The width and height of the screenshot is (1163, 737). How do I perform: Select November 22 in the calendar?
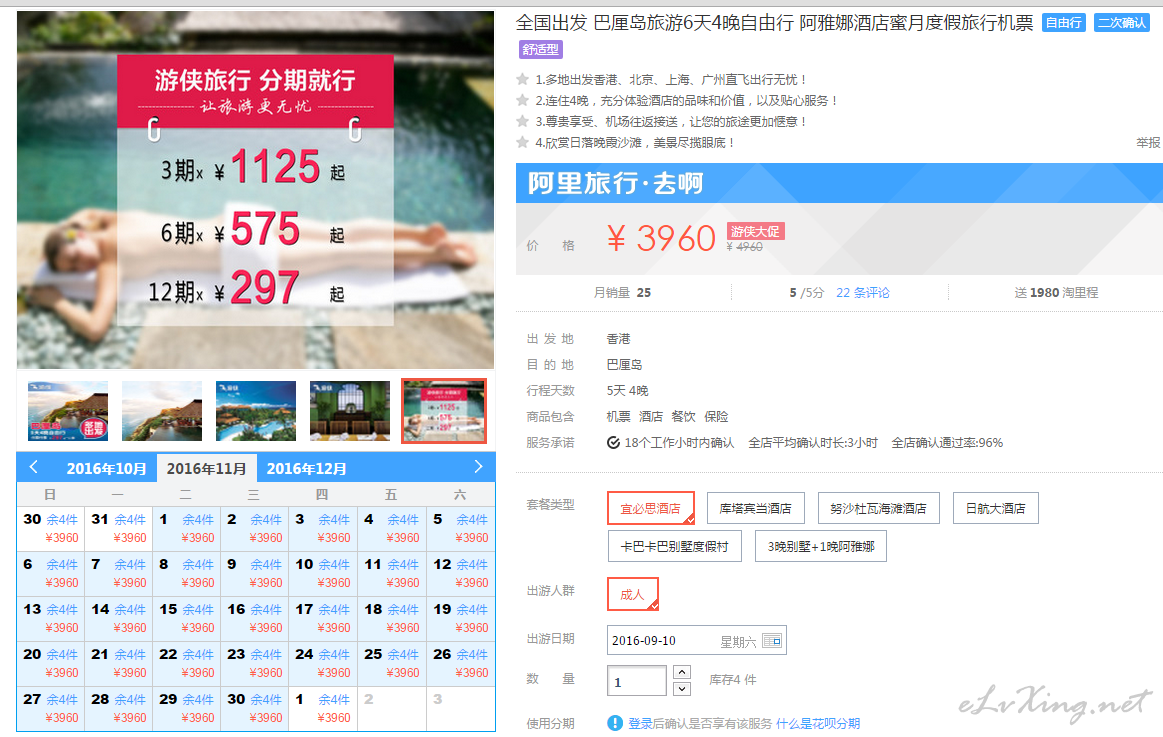point(186,664)
